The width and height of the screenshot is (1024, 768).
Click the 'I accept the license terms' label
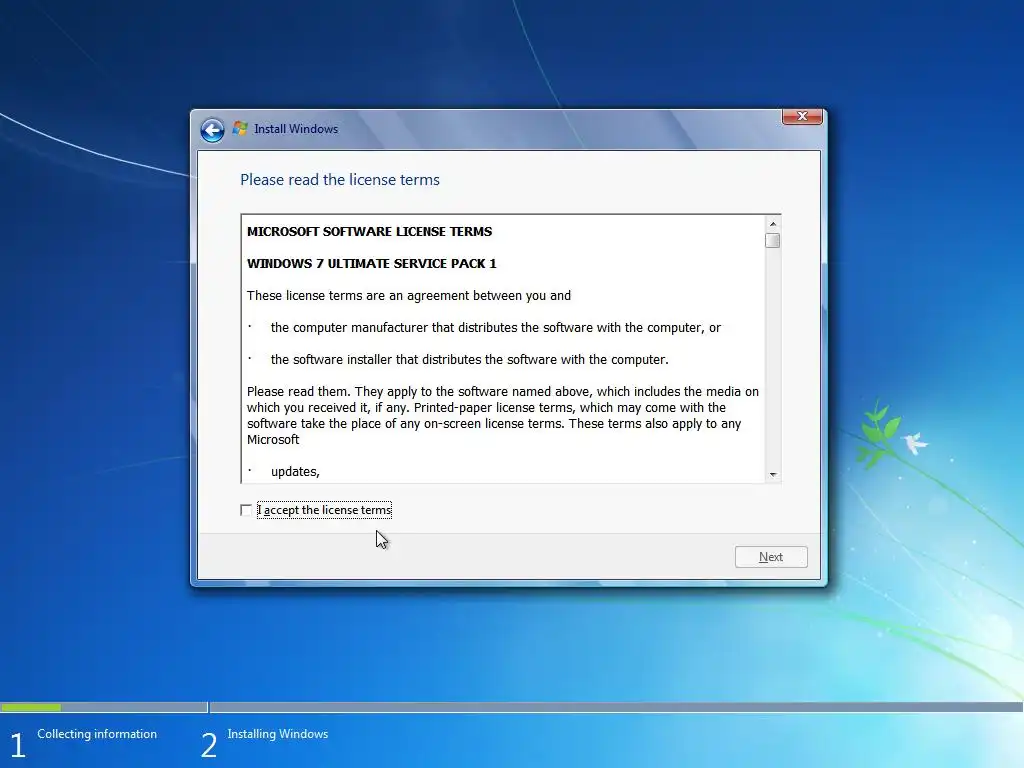pos(325,510)
